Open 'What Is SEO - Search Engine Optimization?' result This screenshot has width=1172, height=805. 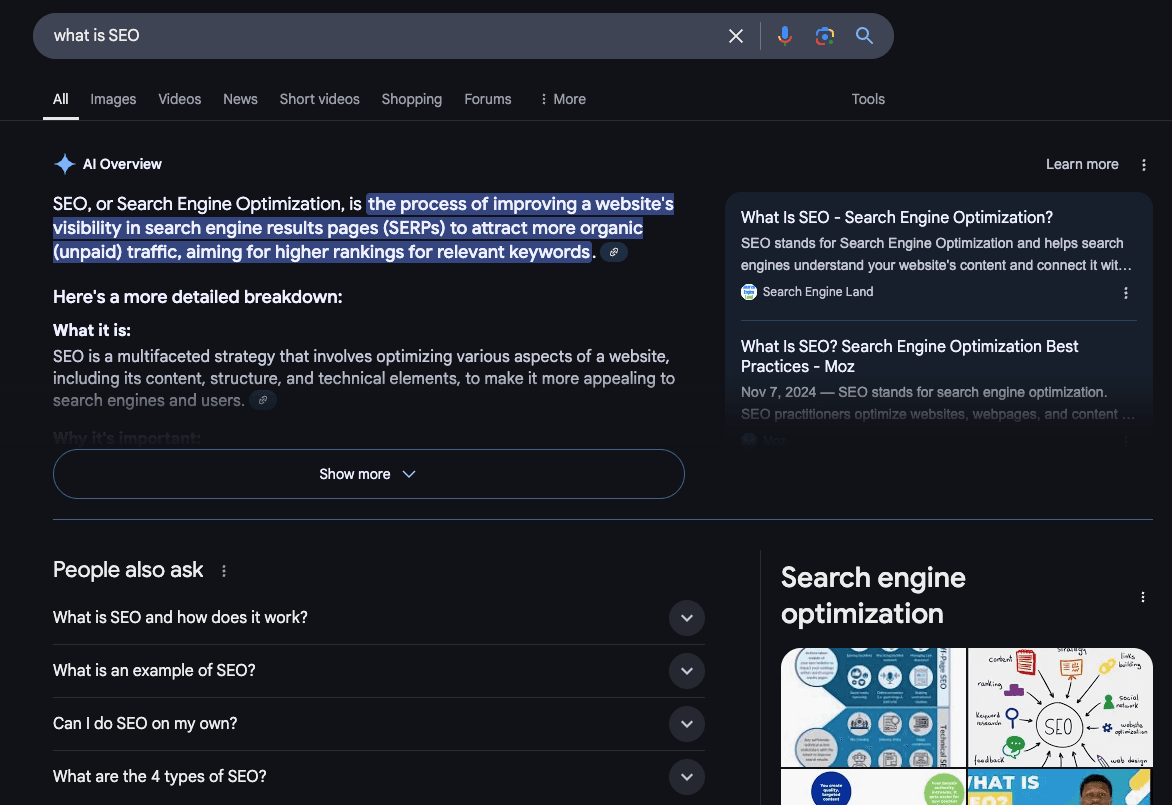[x=897, y=217]
